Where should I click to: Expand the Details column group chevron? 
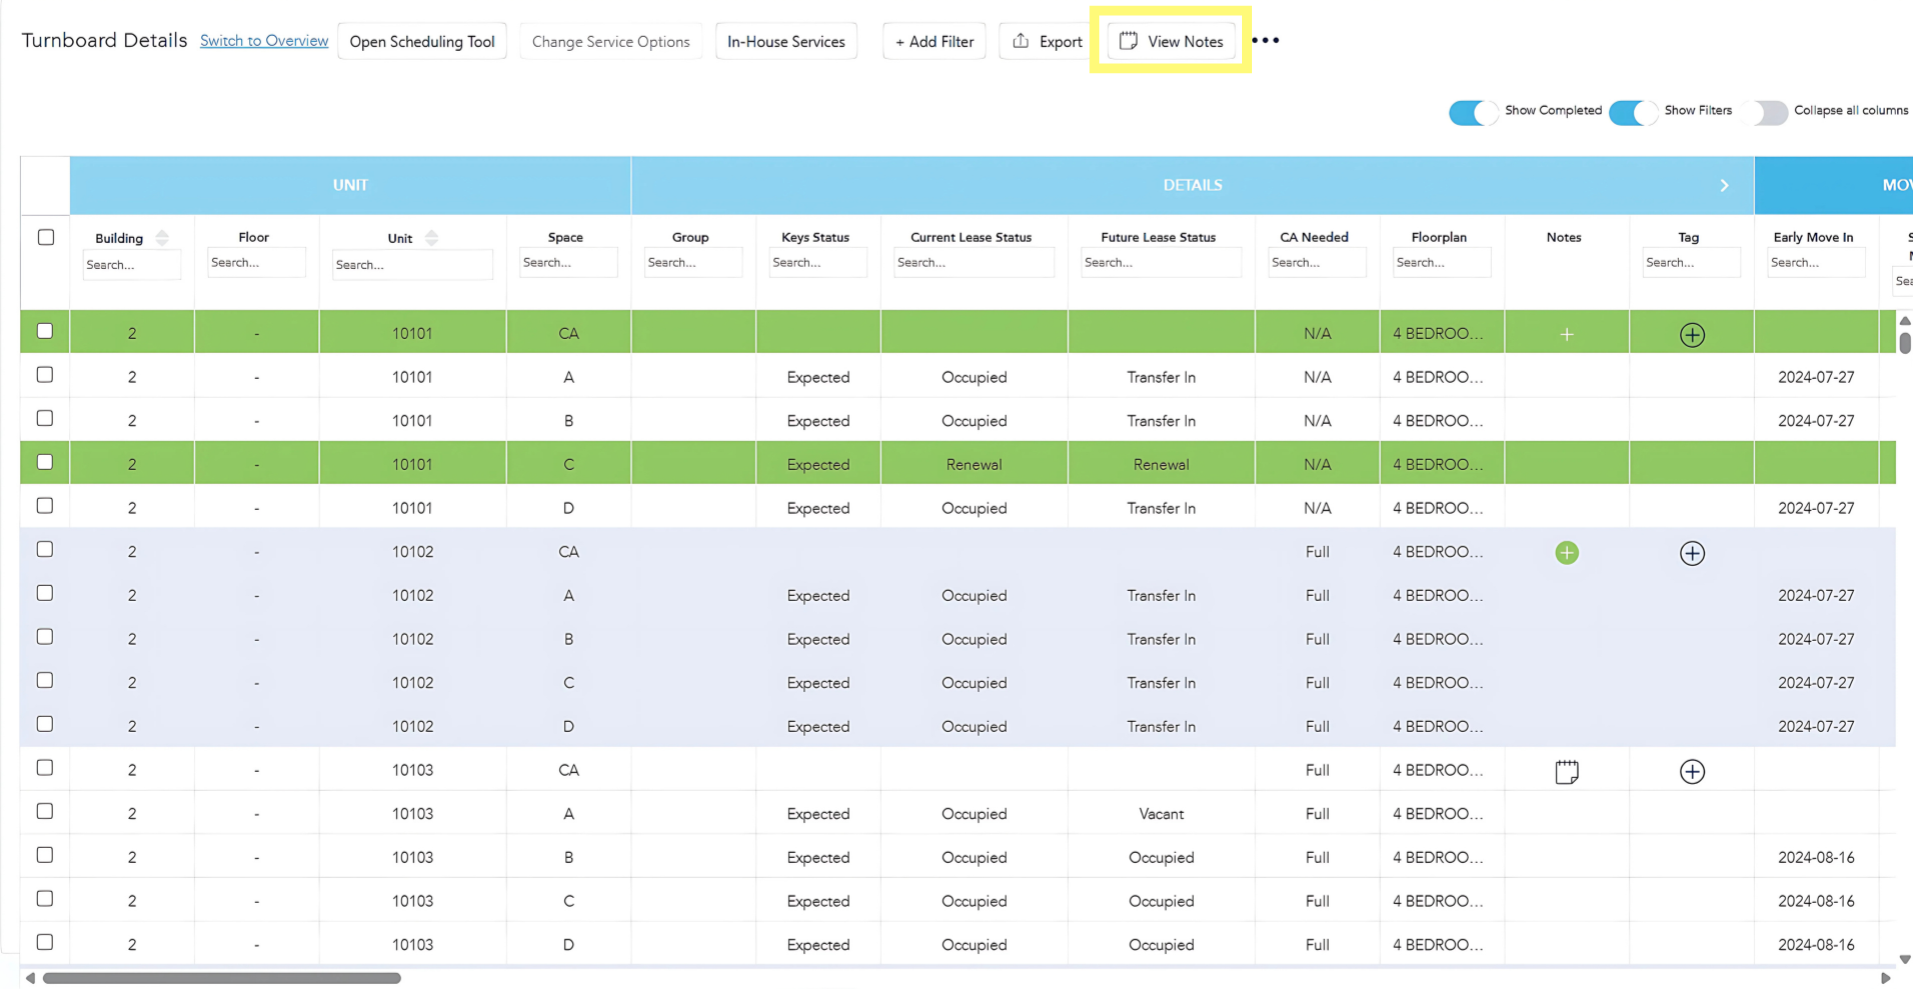click(x=1723, y=185)
